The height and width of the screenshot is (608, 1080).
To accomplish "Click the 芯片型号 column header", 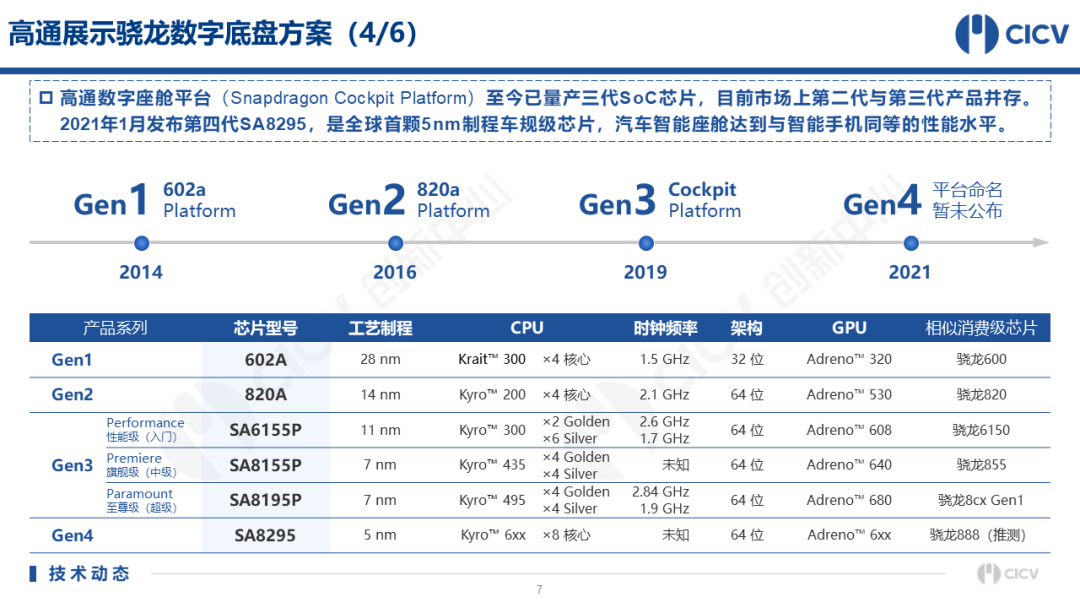I will 265,328.
